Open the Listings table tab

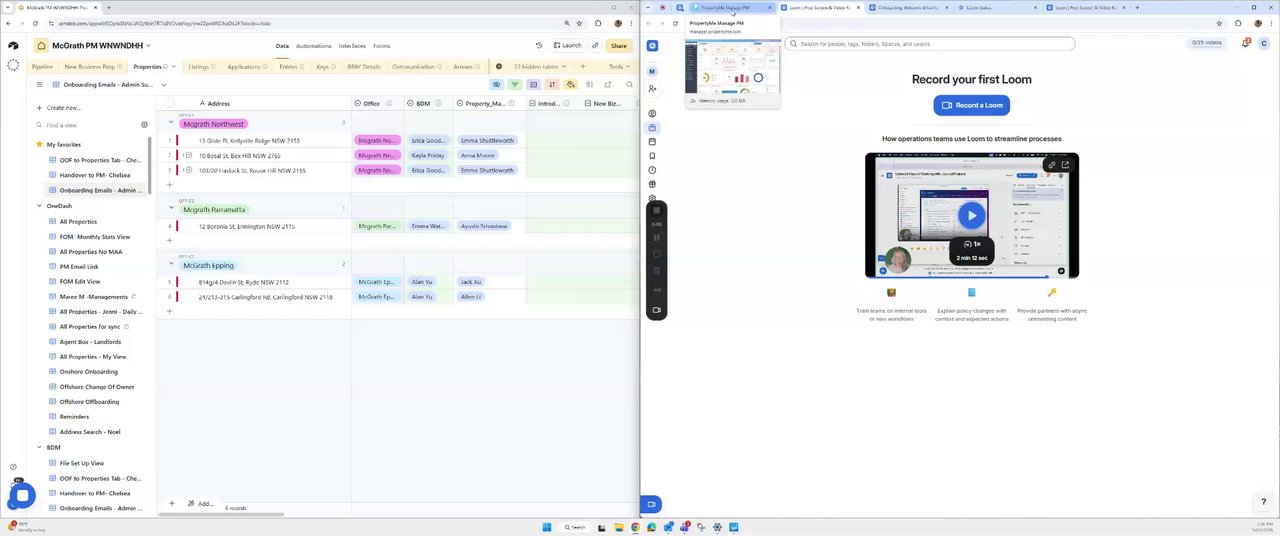click(199, 67)
